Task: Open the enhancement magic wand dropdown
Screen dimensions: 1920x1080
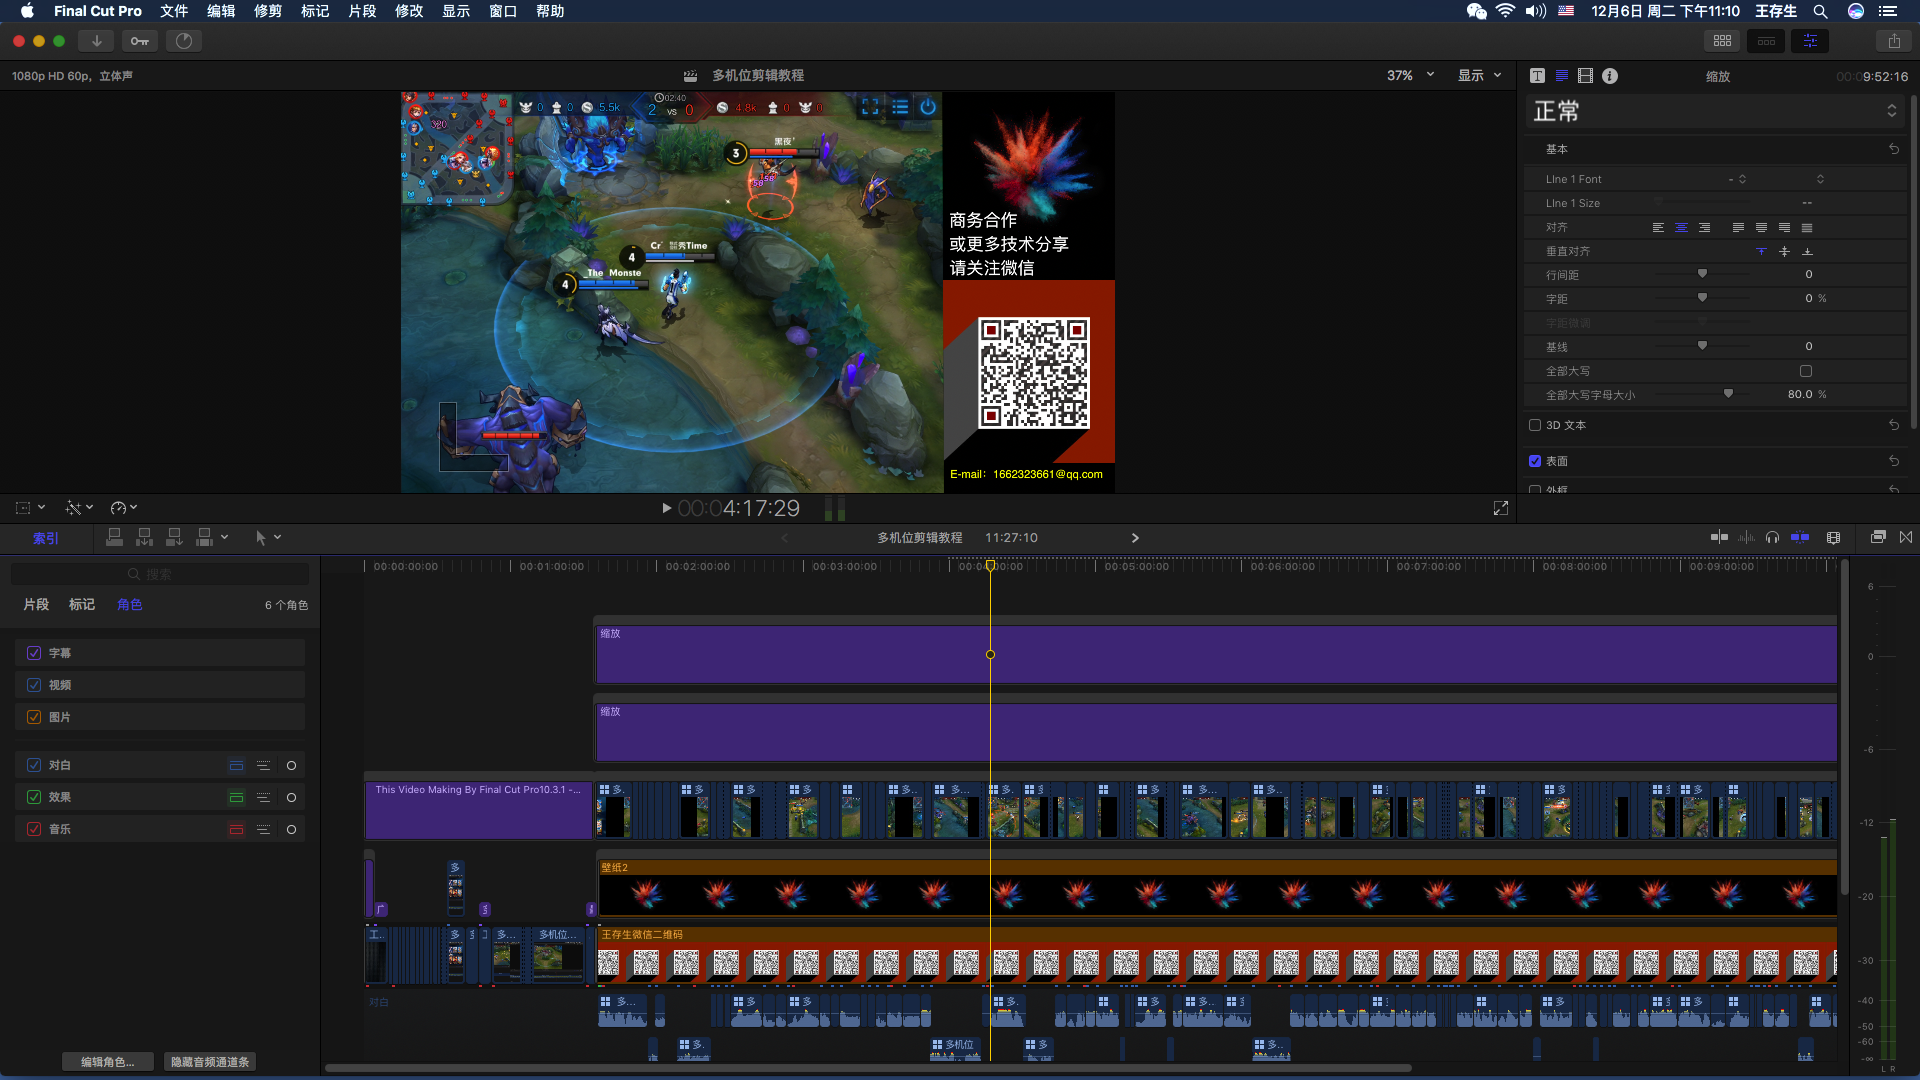Action: pos(79,508)
